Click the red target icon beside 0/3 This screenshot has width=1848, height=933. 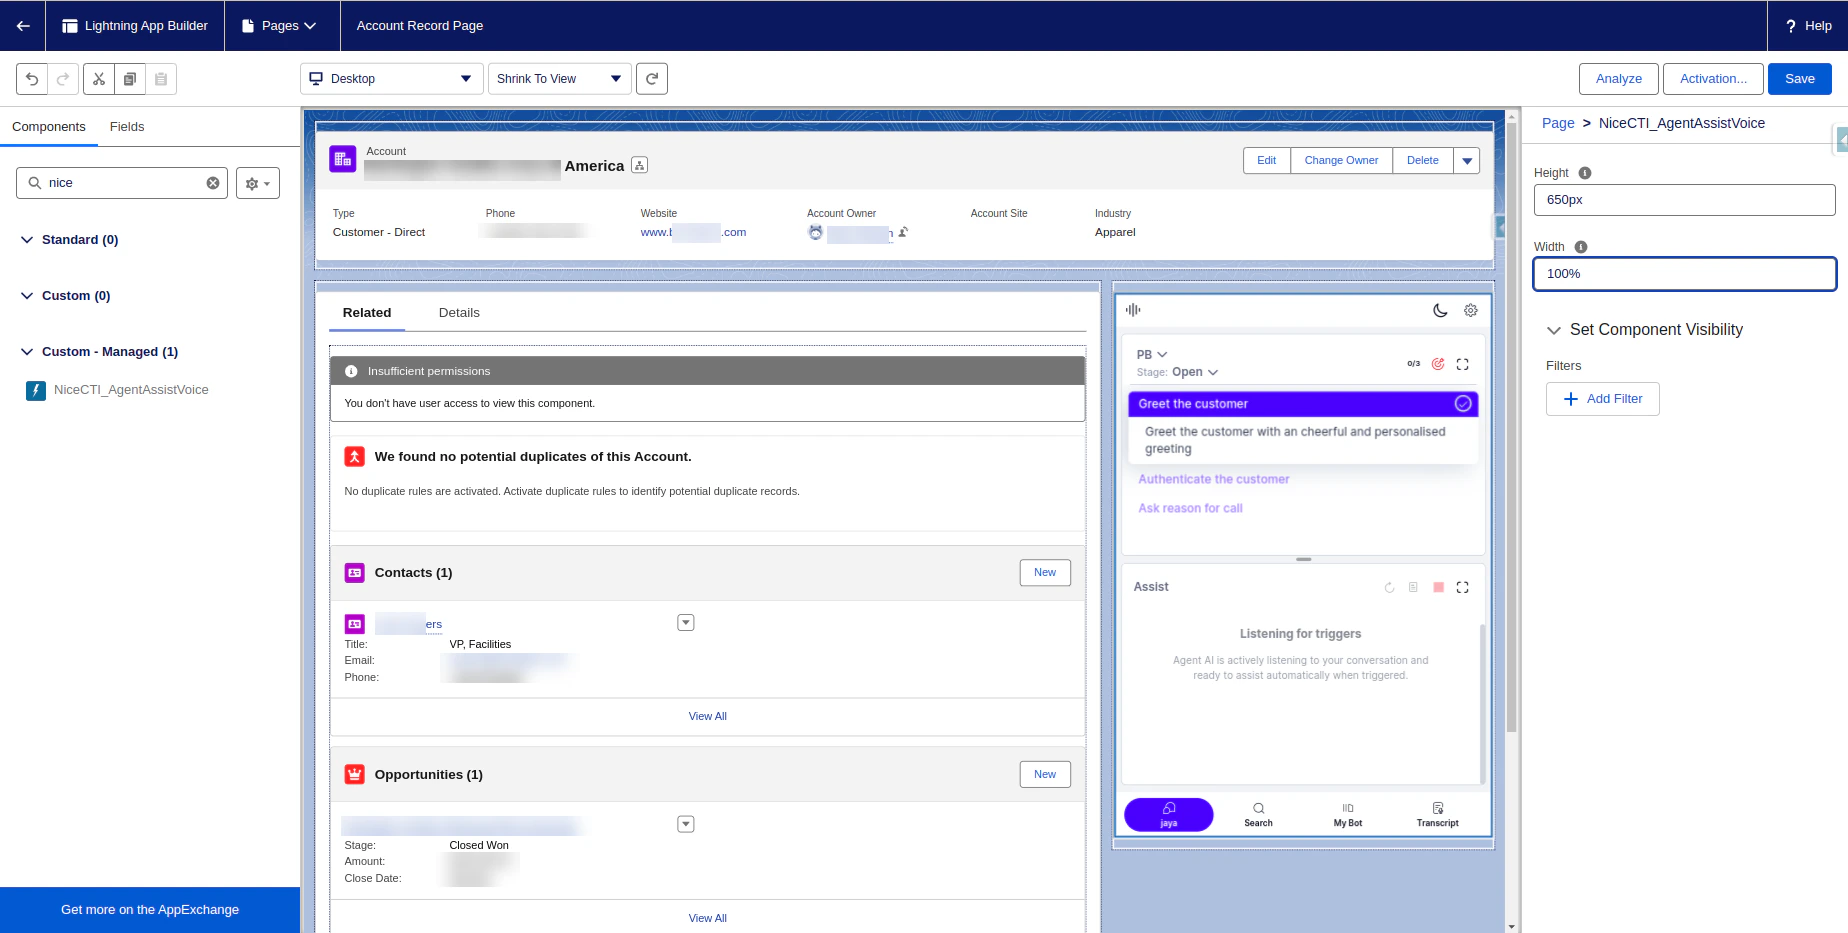point(1438,364)
